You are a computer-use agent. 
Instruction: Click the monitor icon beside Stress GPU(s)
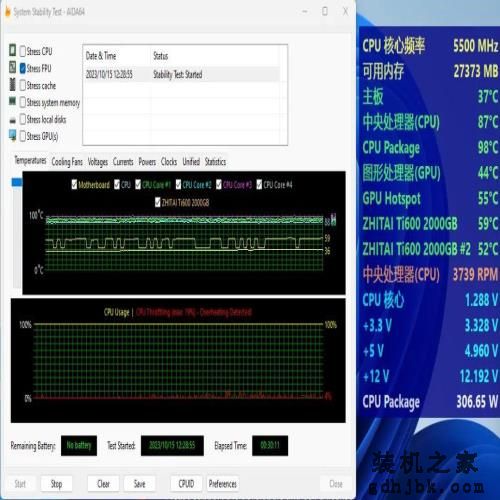point(13,135)
